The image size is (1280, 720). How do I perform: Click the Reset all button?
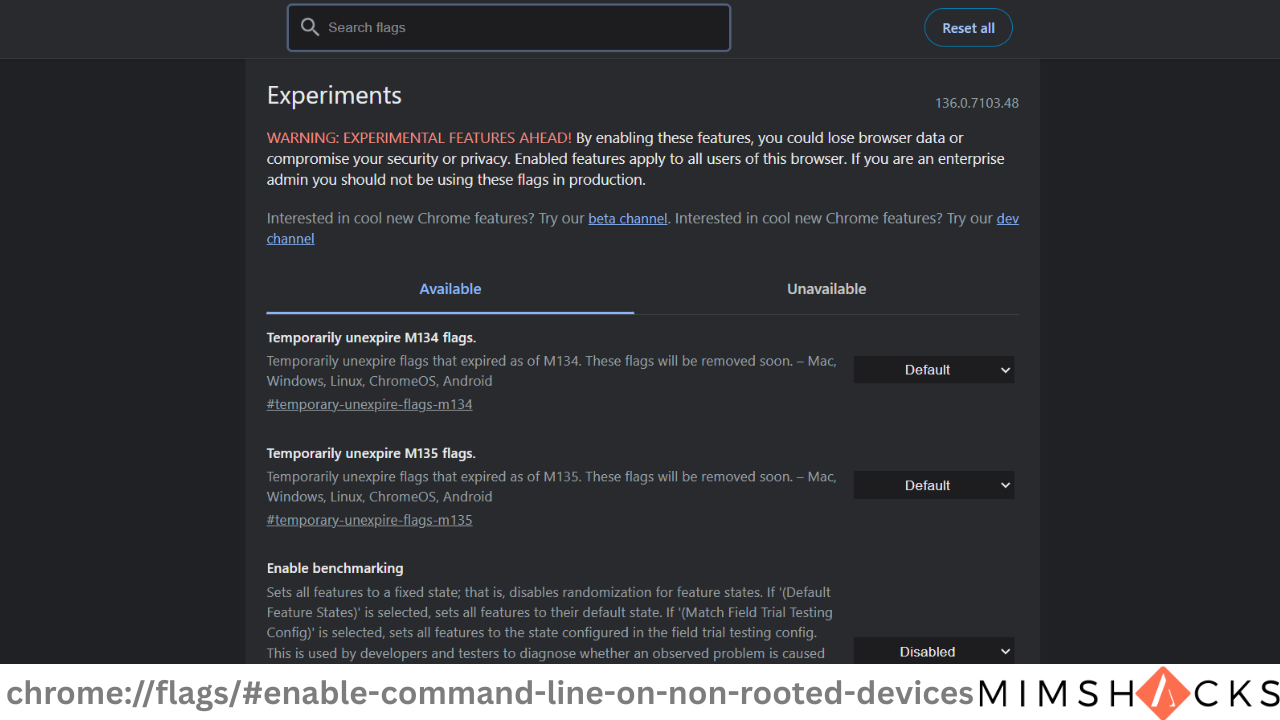(968, 28)
